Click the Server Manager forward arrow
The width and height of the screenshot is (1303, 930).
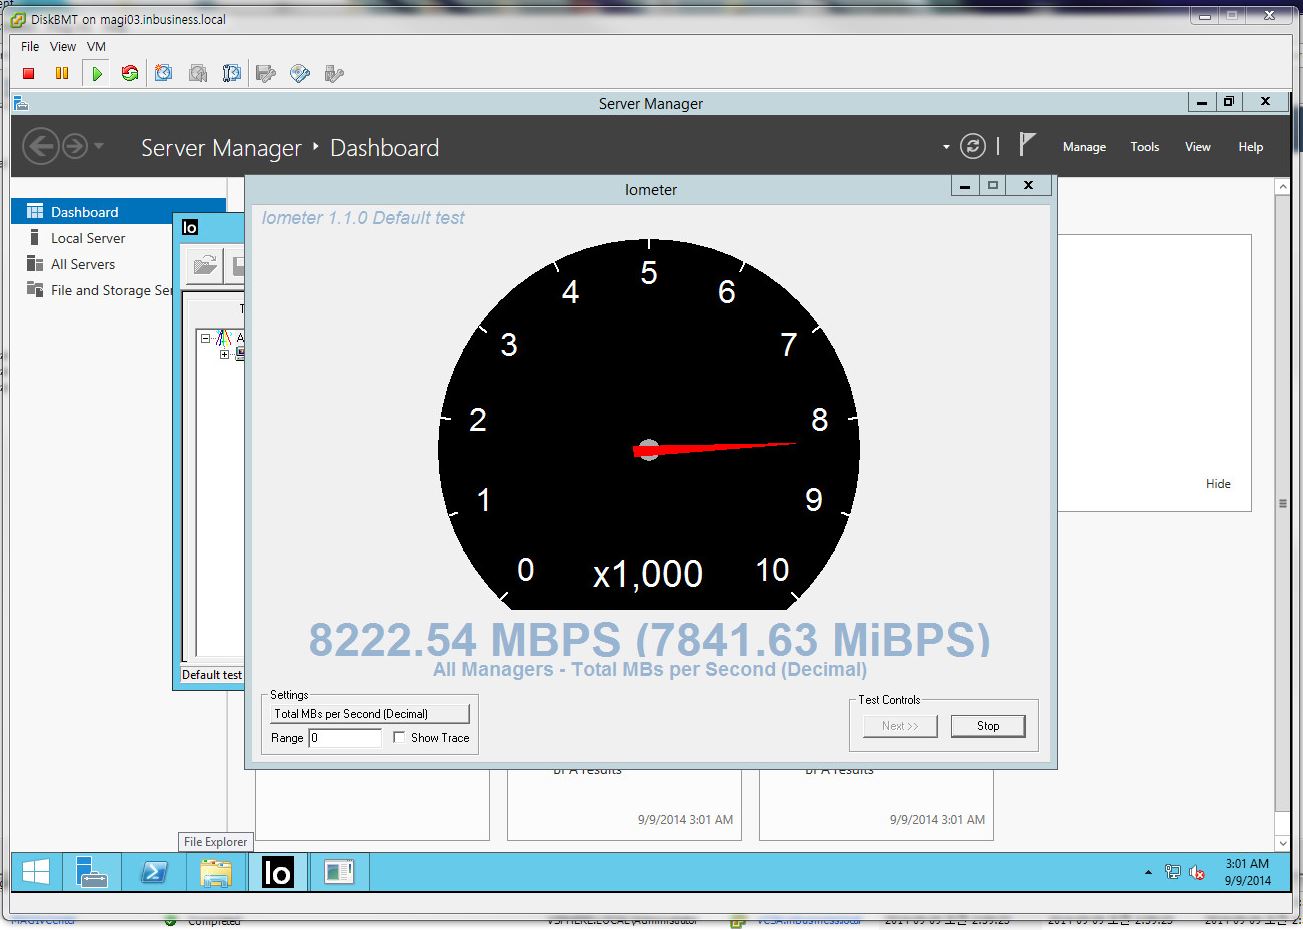[x=75, y=147]
